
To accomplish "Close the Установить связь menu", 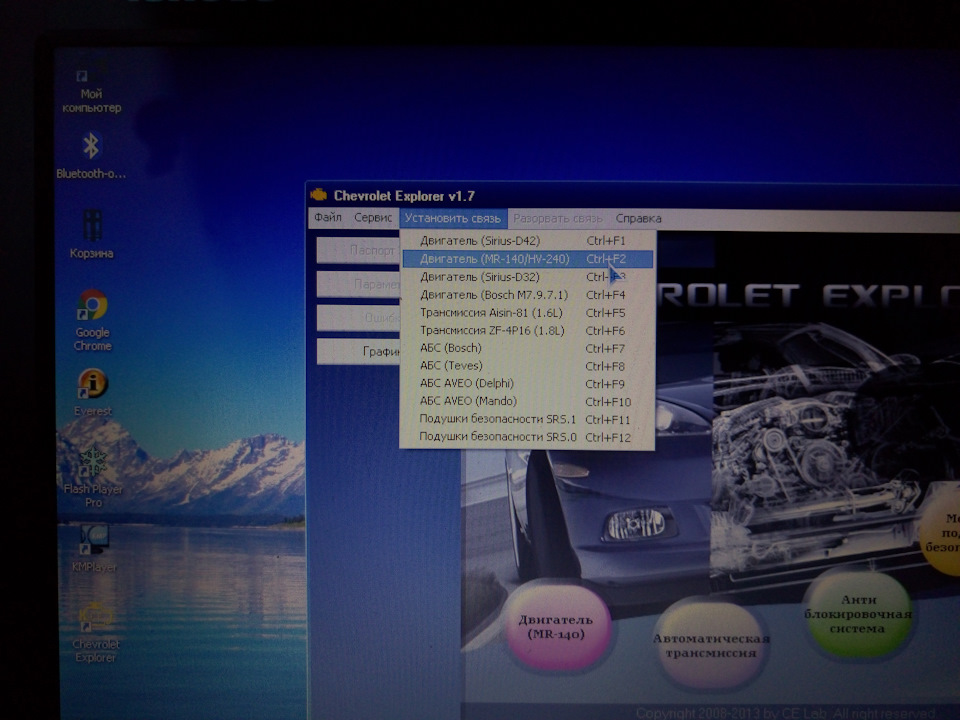I will tap(453, 219).
